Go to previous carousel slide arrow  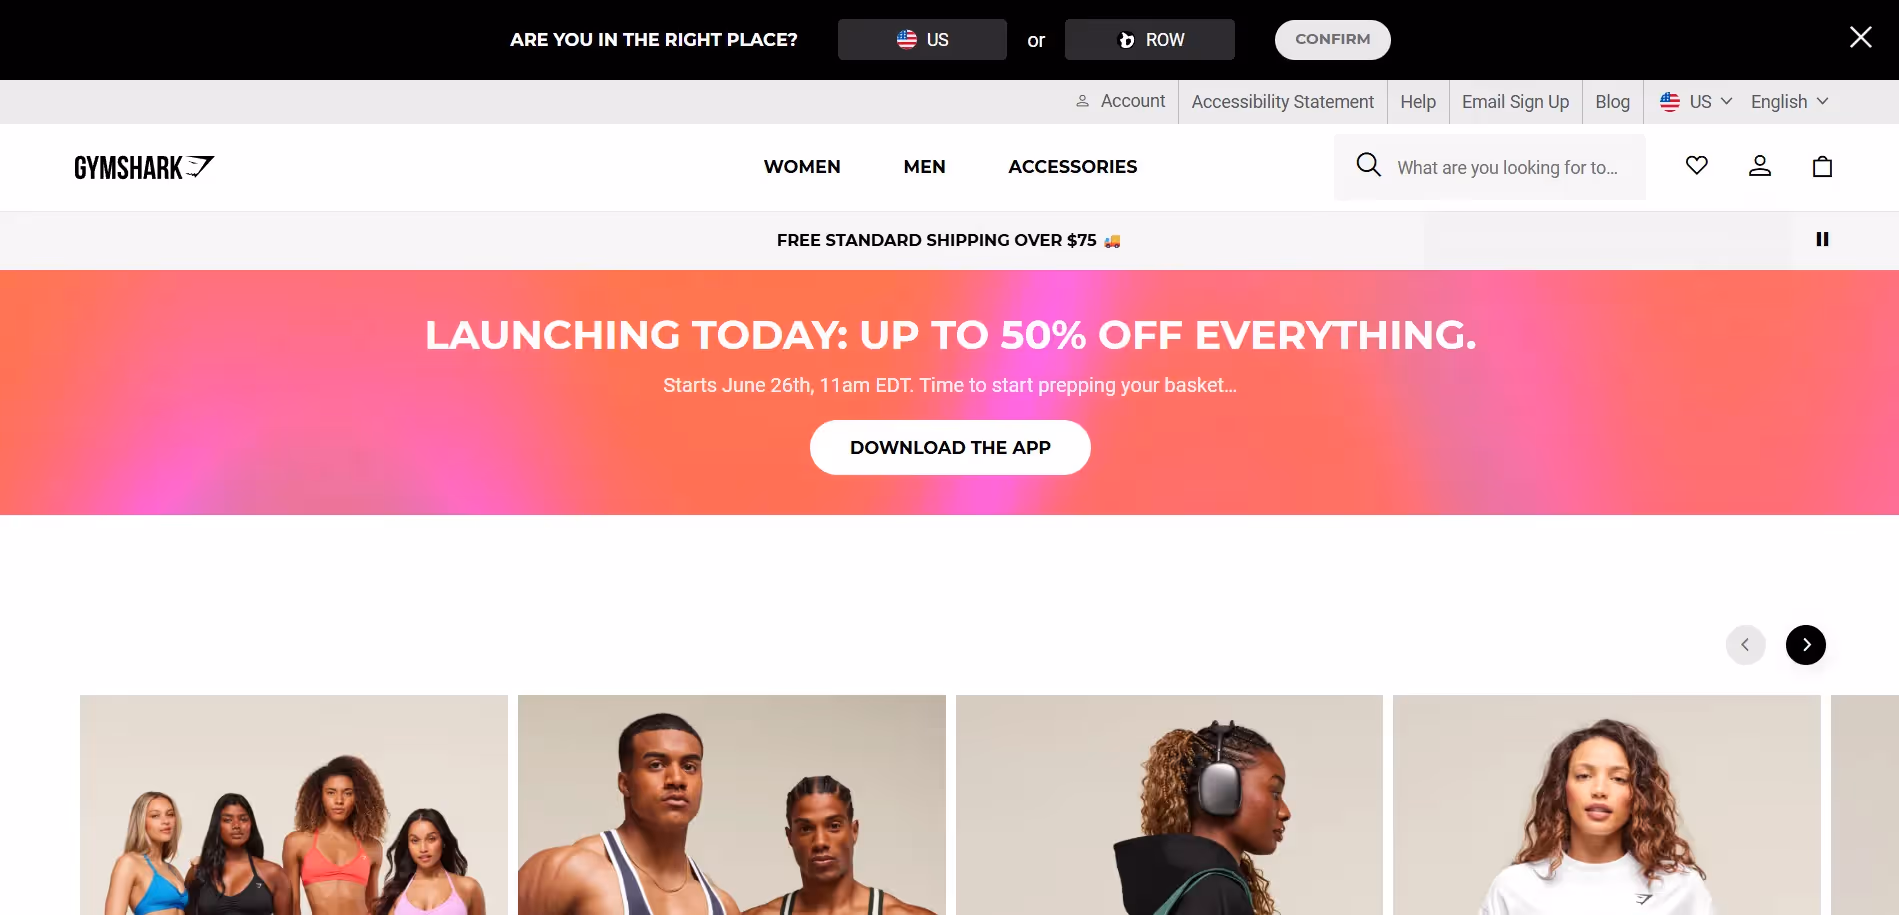pyautogui.click(x=1746, y=645)
